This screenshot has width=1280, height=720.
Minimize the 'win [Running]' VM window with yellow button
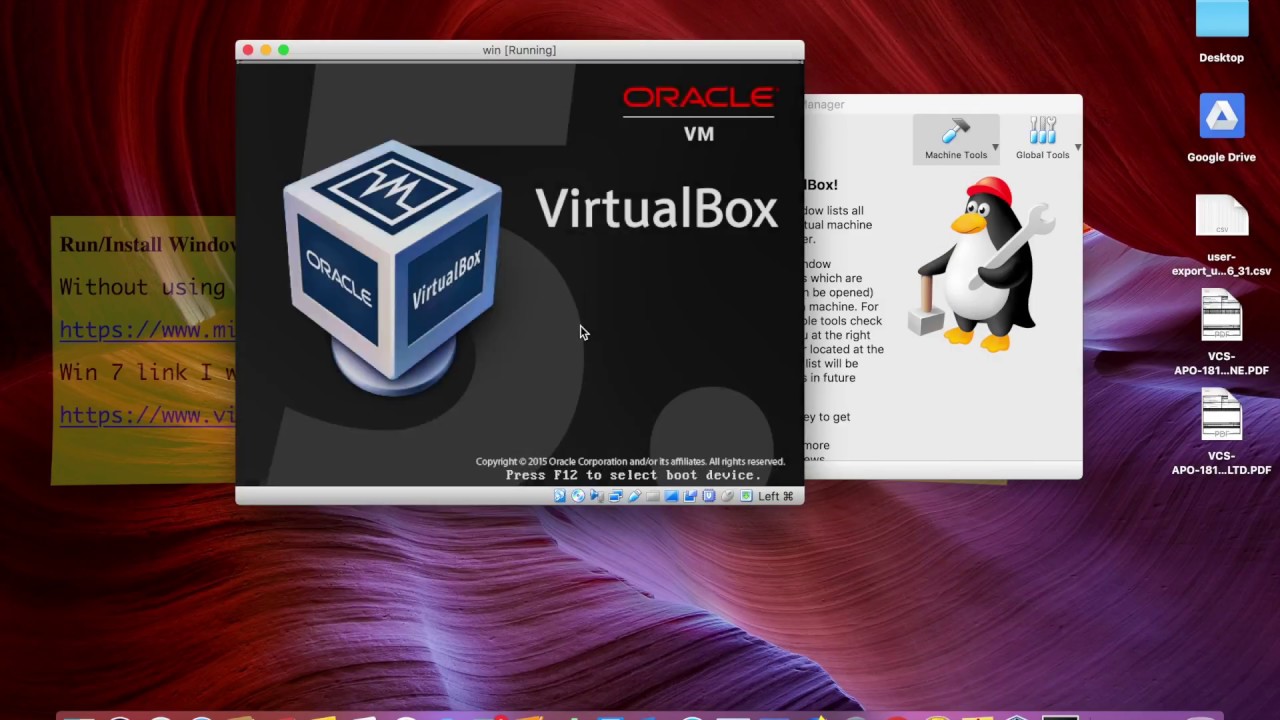266,50
